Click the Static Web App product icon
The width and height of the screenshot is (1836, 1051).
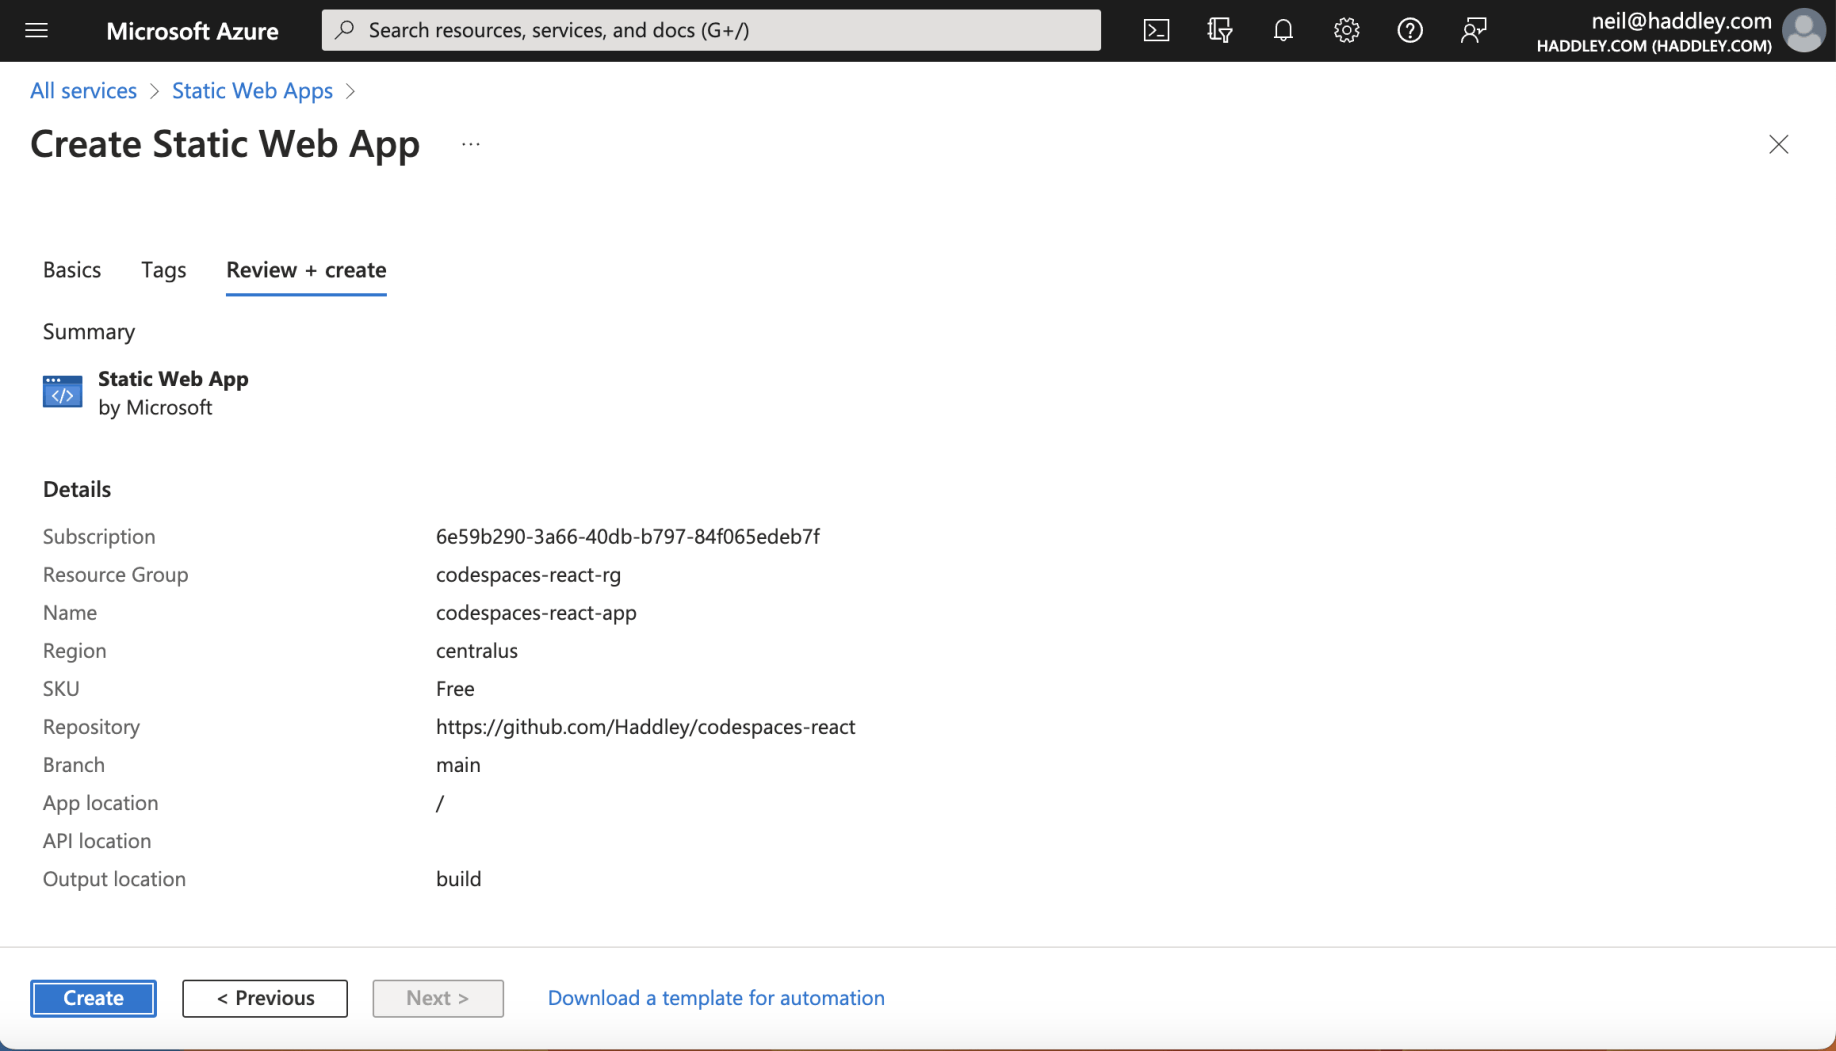(62, 392)
